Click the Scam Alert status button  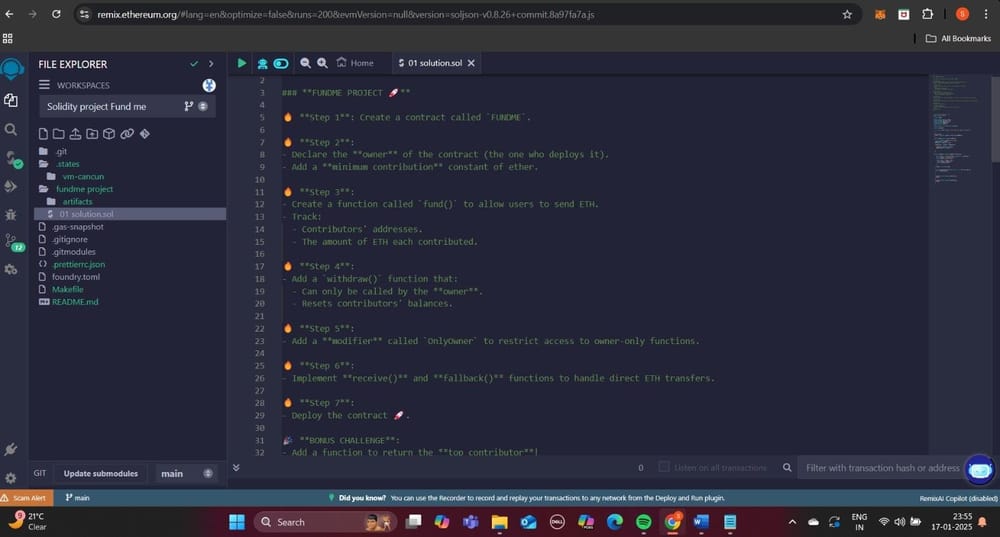(x=24, y=497)
